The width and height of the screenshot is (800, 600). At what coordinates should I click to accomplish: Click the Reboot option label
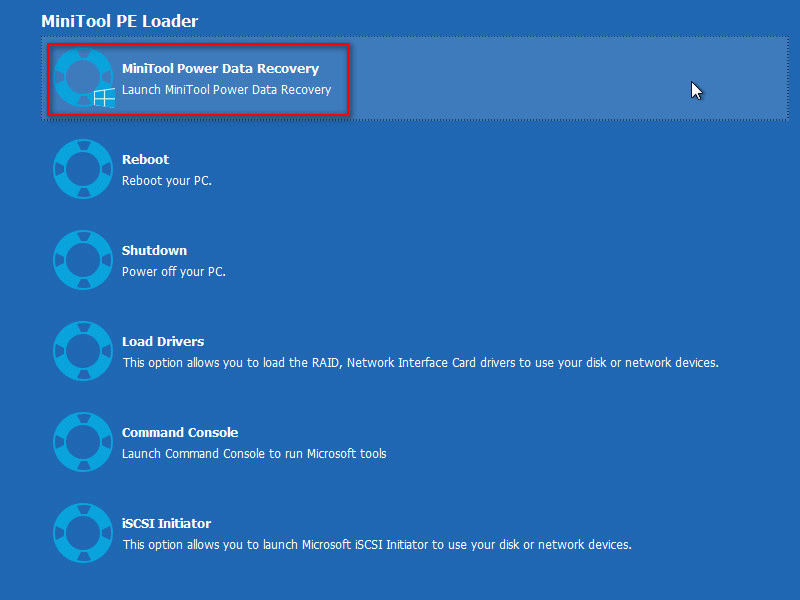[145, 159]
